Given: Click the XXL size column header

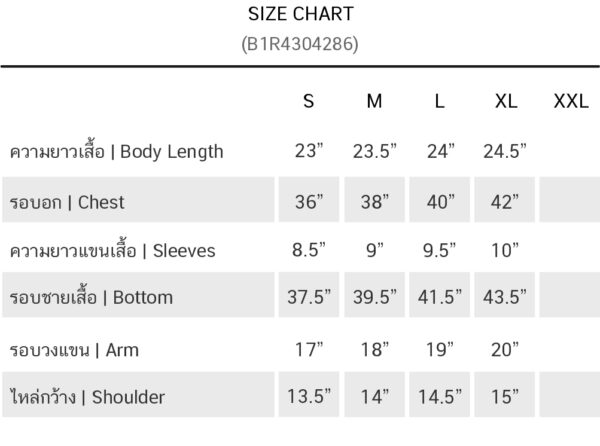Looking at the screenshot, I should (x=571, y=101).
